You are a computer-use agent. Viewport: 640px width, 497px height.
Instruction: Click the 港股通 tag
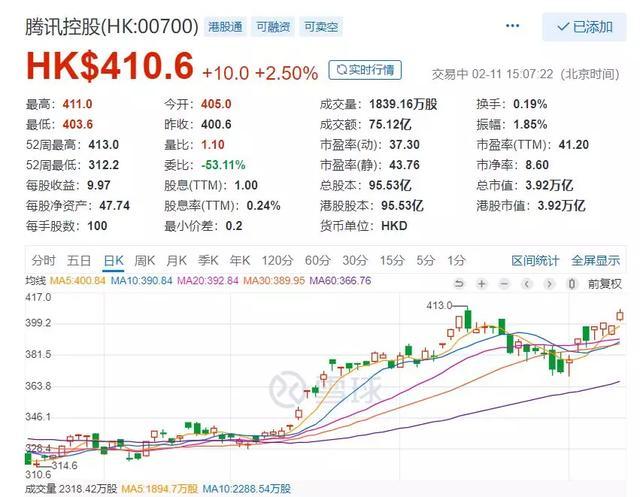point(225,27)
